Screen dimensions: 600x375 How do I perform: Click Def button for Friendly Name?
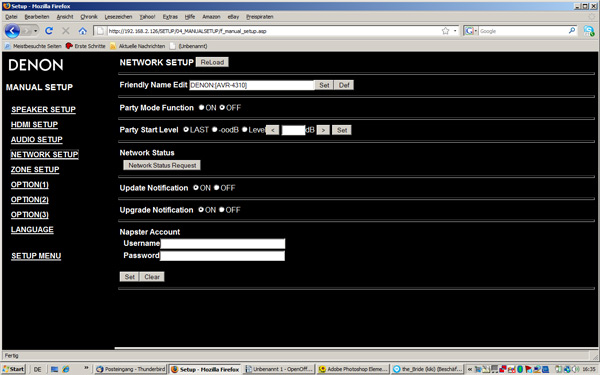point(344,85)
